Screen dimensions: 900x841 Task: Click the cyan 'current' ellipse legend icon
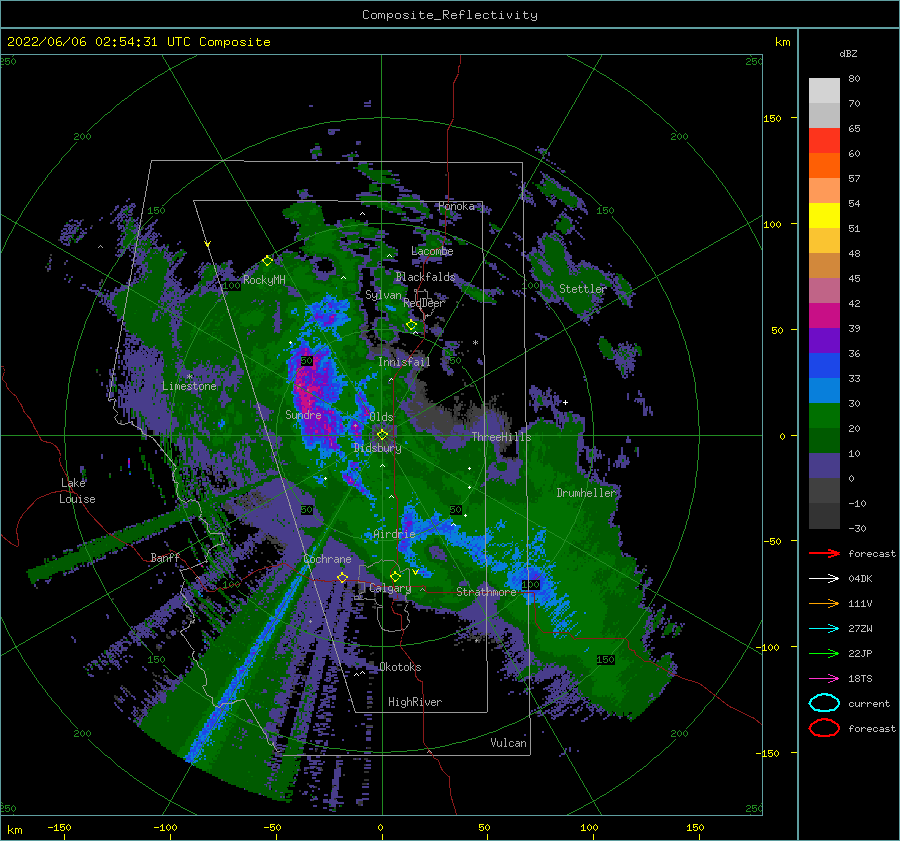tap(824, 703)
